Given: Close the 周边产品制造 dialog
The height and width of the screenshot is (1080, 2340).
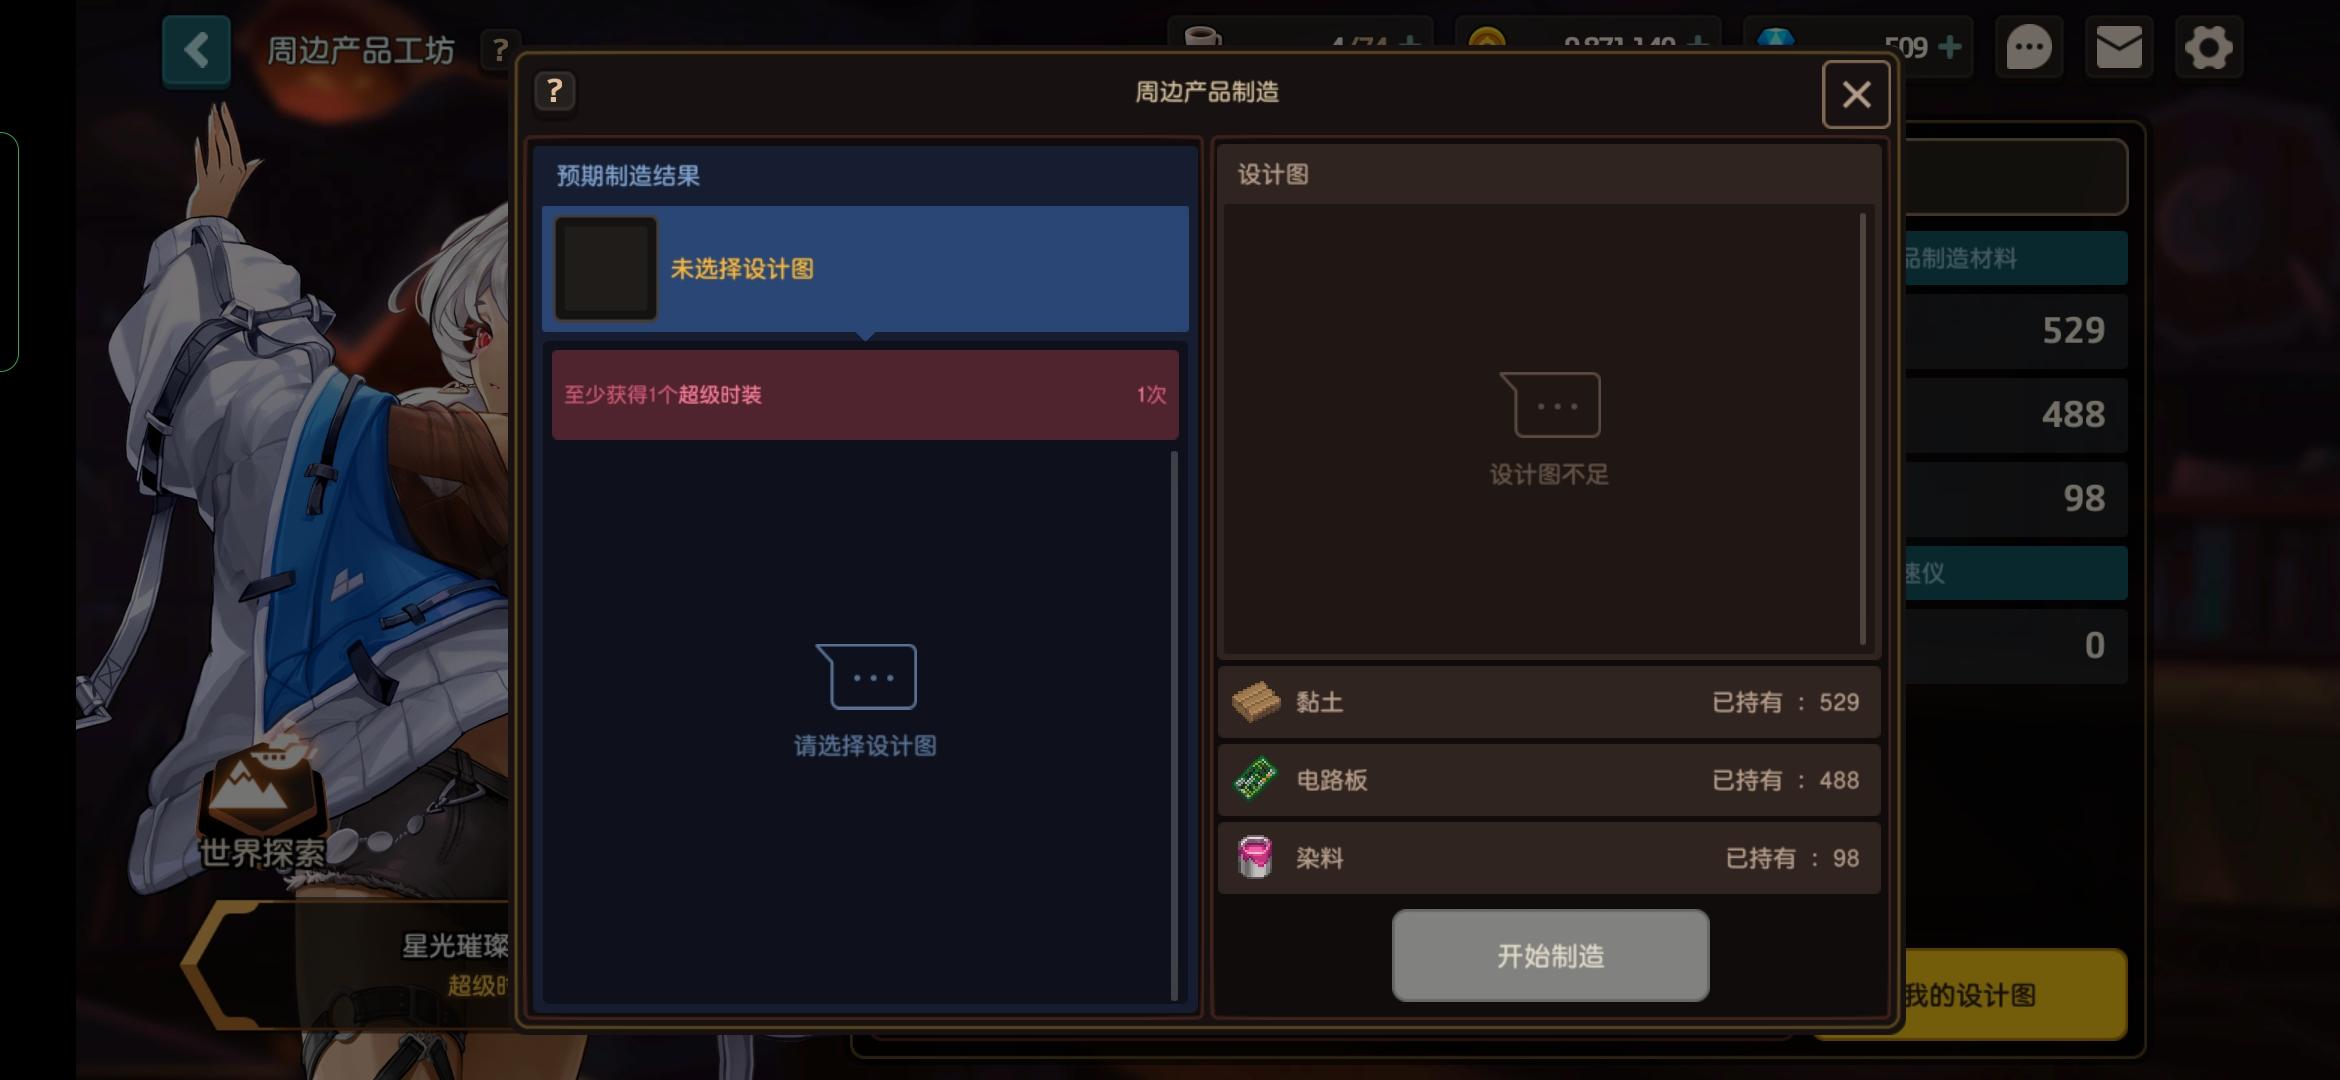Looking at the screenshot, I should point(1856,95).
